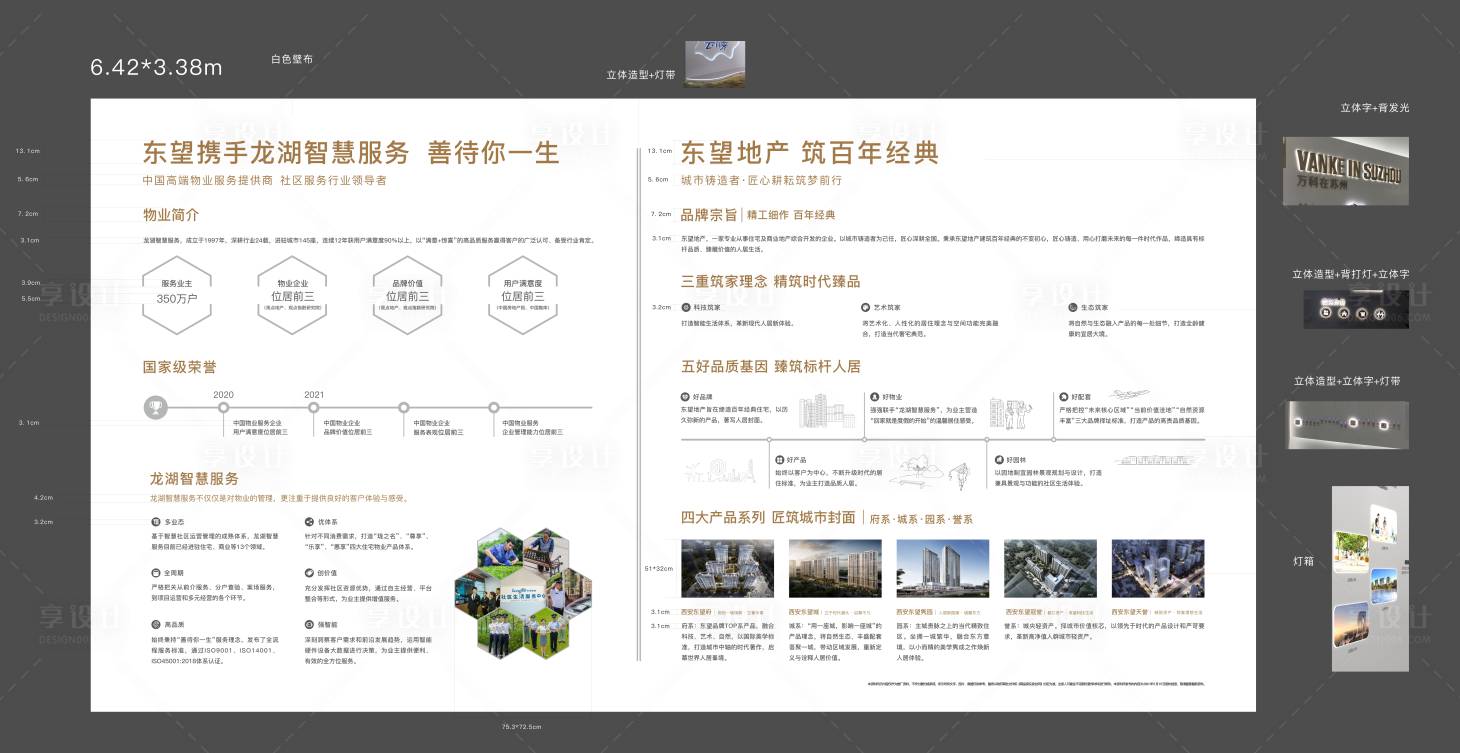
Task: Open the dark icon-row reference photo
Action: pyautogui.click(x=1355, y=309)
